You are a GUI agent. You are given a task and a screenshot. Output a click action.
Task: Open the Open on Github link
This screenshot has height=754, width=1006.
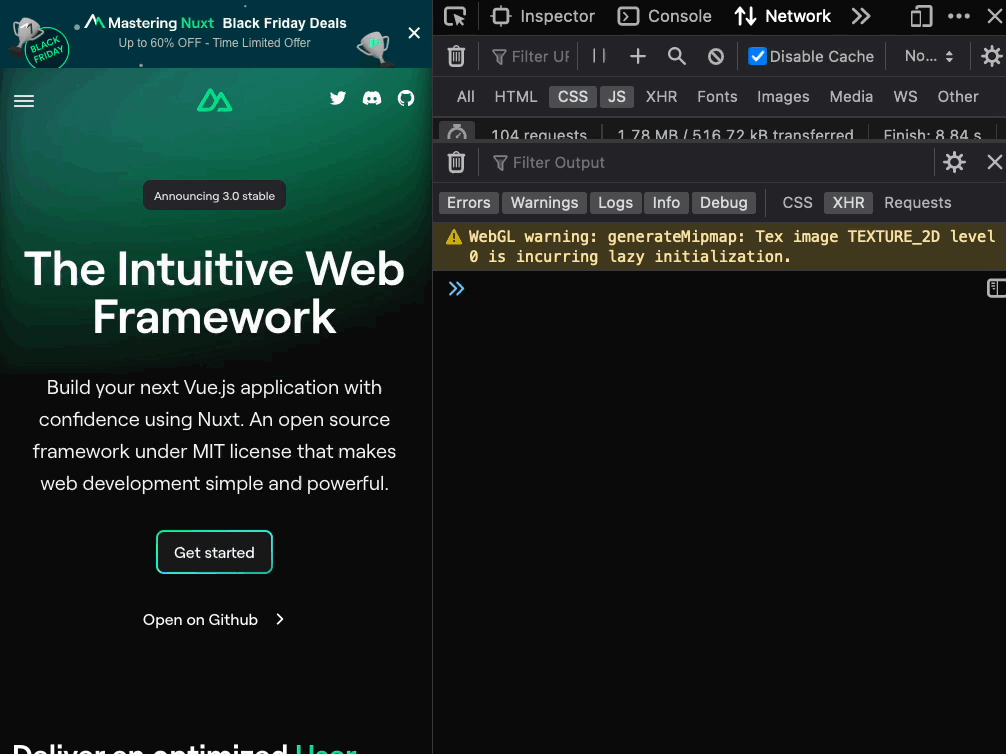pyautogui.click(x=214, y=620)
